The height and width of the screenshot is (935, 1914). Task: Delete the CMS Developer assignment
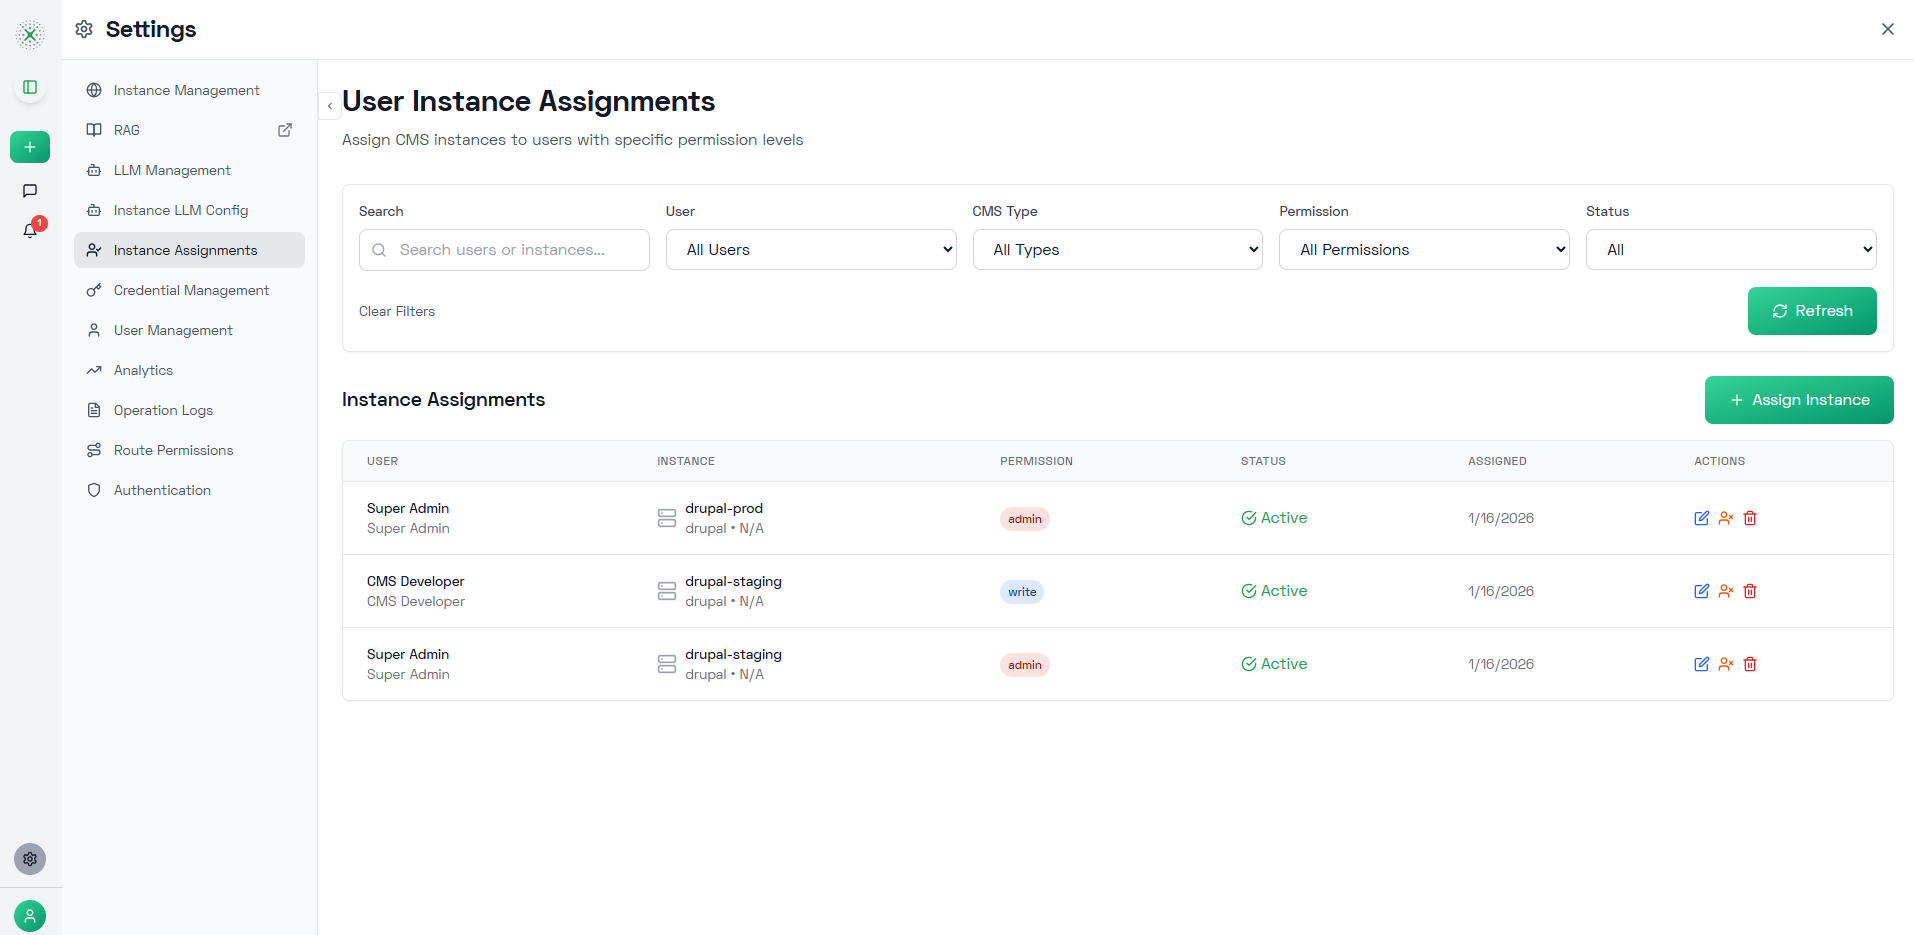(1750, 591)
